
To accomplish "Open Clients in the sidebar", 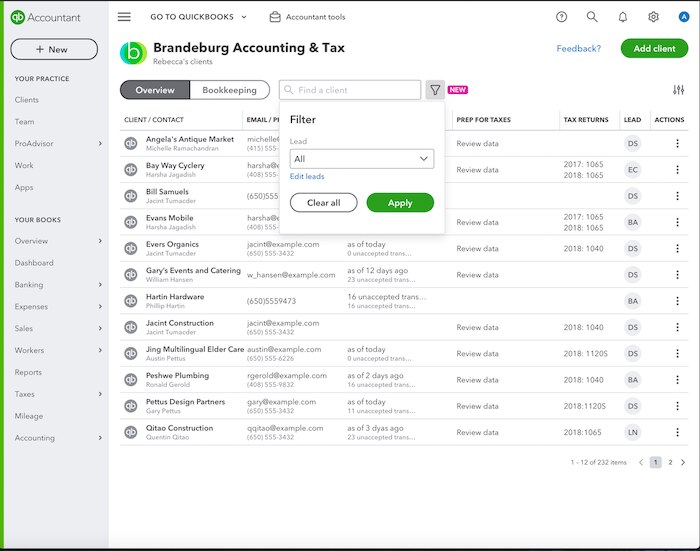I will point(27,100).
